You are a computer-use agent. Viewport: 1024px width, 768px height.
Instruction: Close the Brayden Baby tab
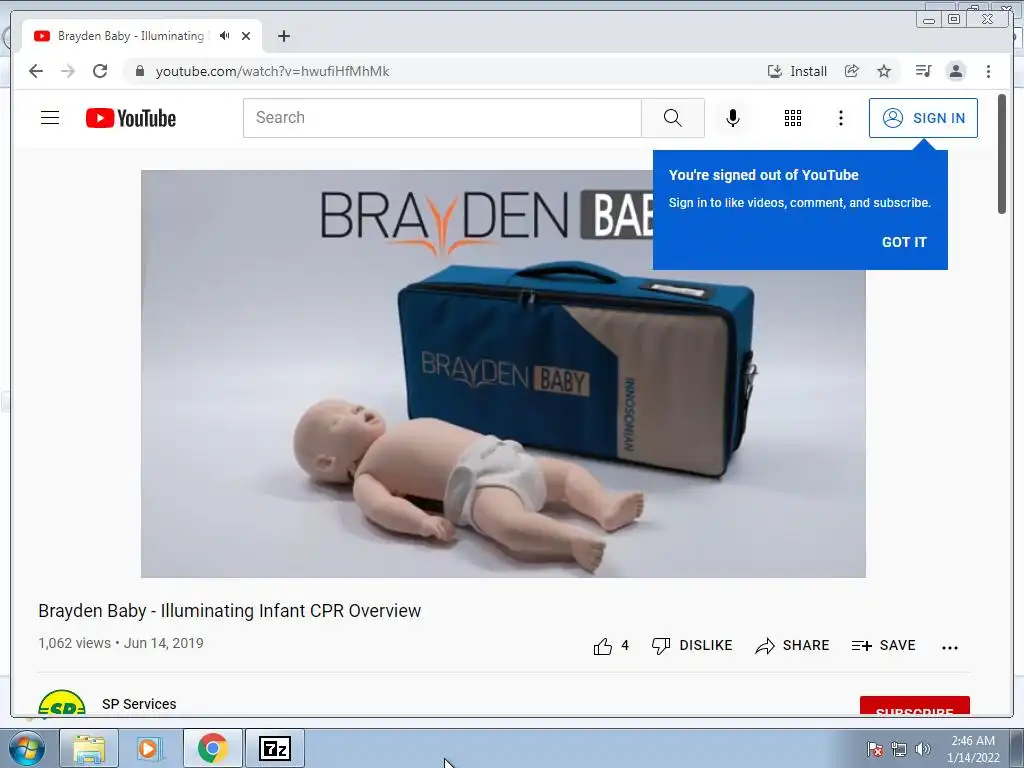[x=246, y=36]
